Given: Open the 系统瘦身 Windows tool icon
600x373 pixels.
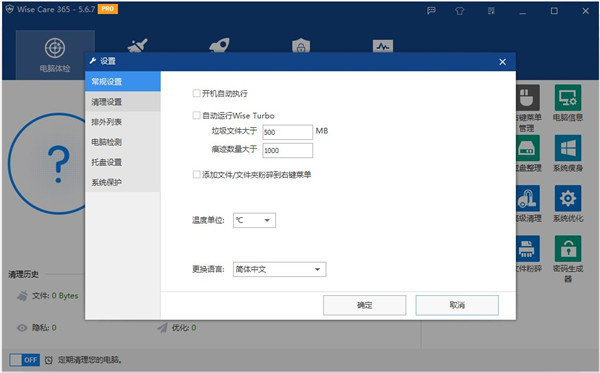Looking at the screenshot, I should 568,148.
